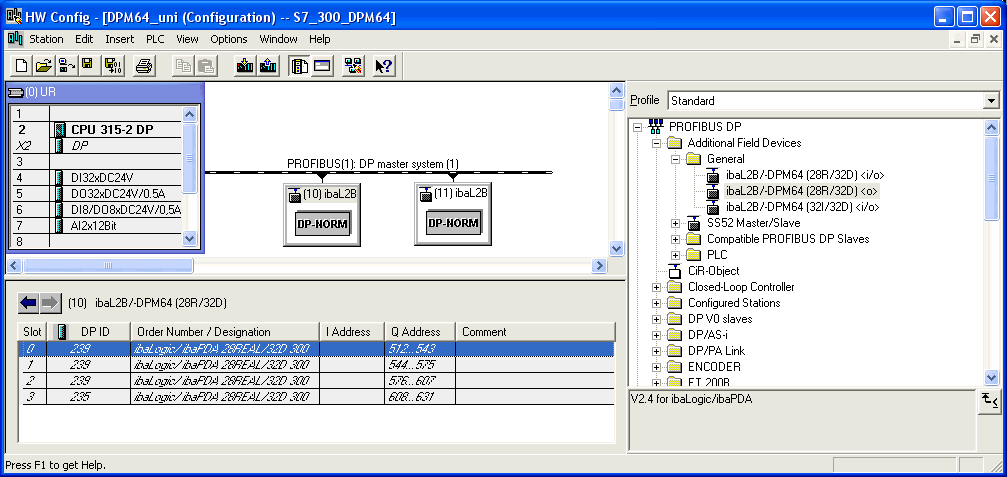Click the New document toolbar icon
The width and height of the screenshot is (1007, 477).
point(21,66)
